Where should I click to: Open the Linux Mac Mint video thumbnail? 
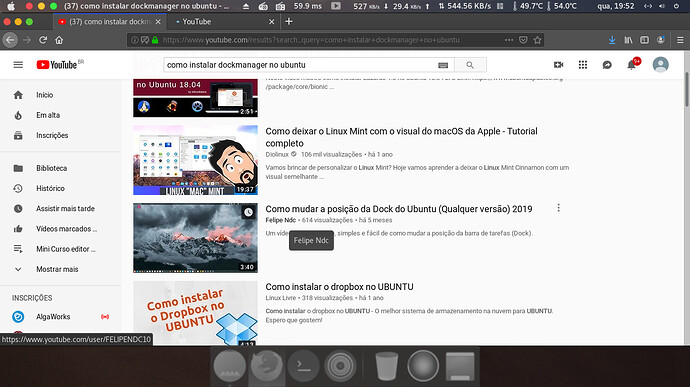[195, 160]
